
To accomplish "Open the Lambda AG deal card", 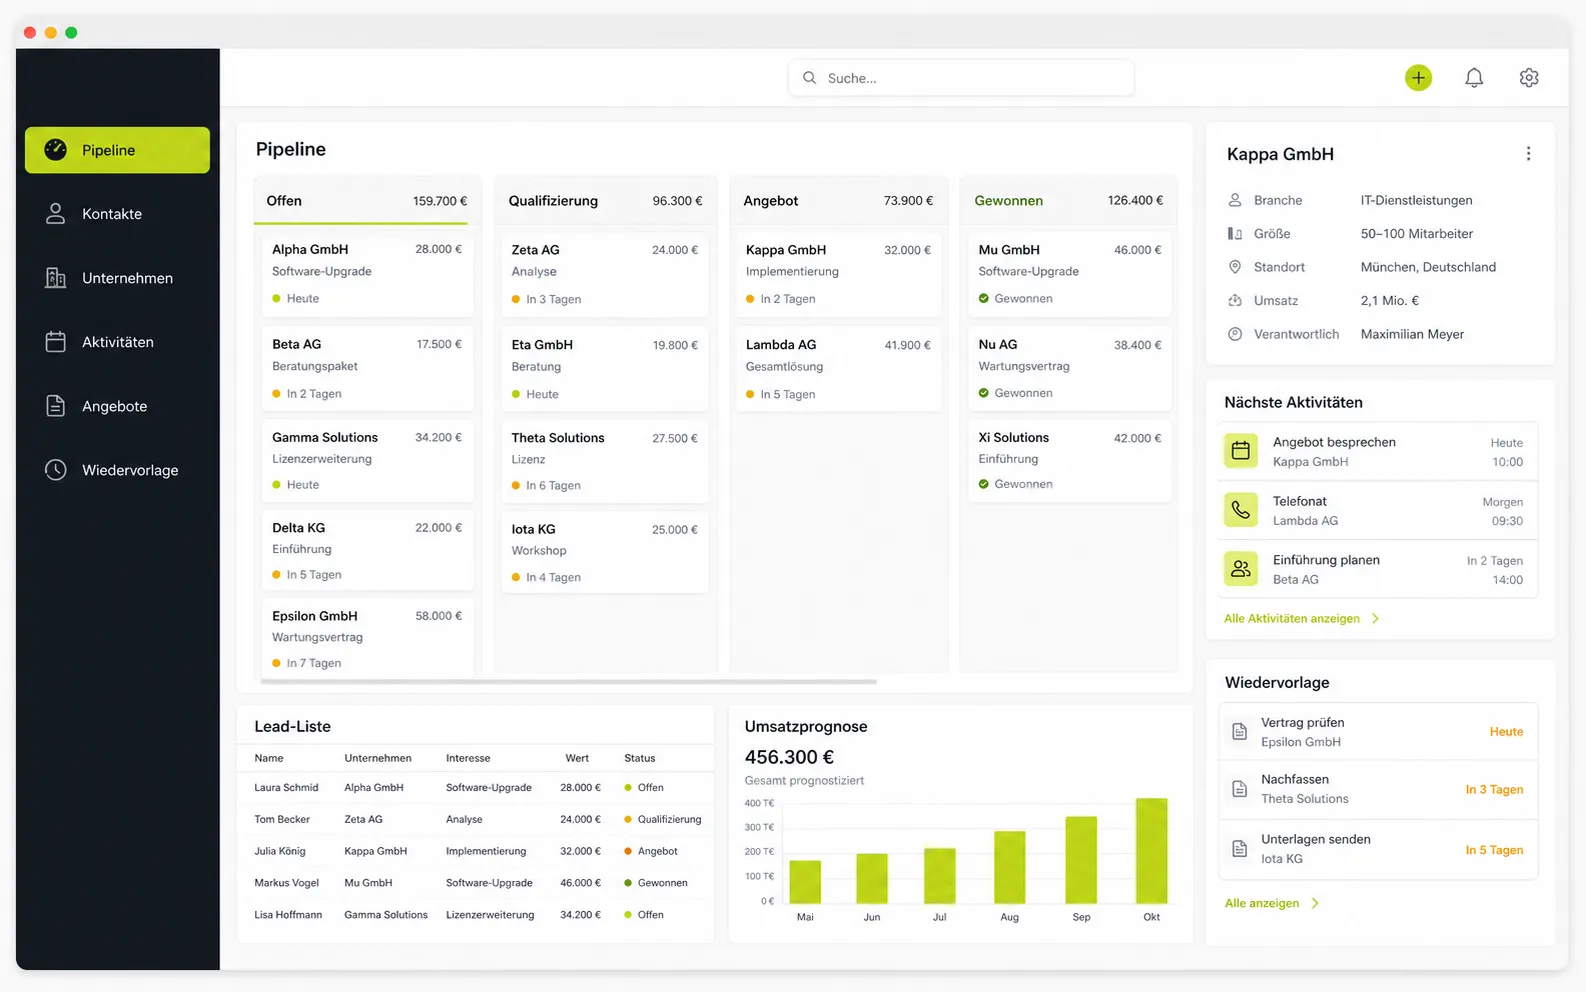I will click(x=838, y=369).
